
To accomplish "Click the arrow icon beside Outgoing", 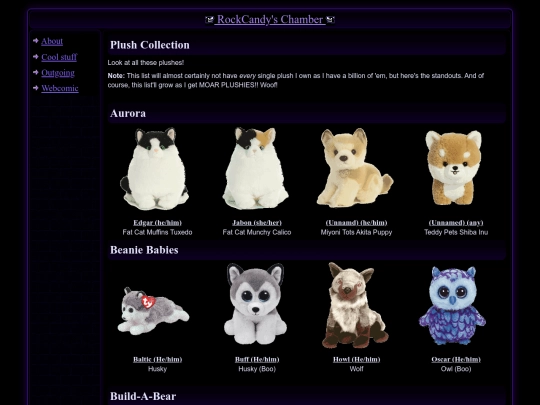I will [x=36, y=72].
